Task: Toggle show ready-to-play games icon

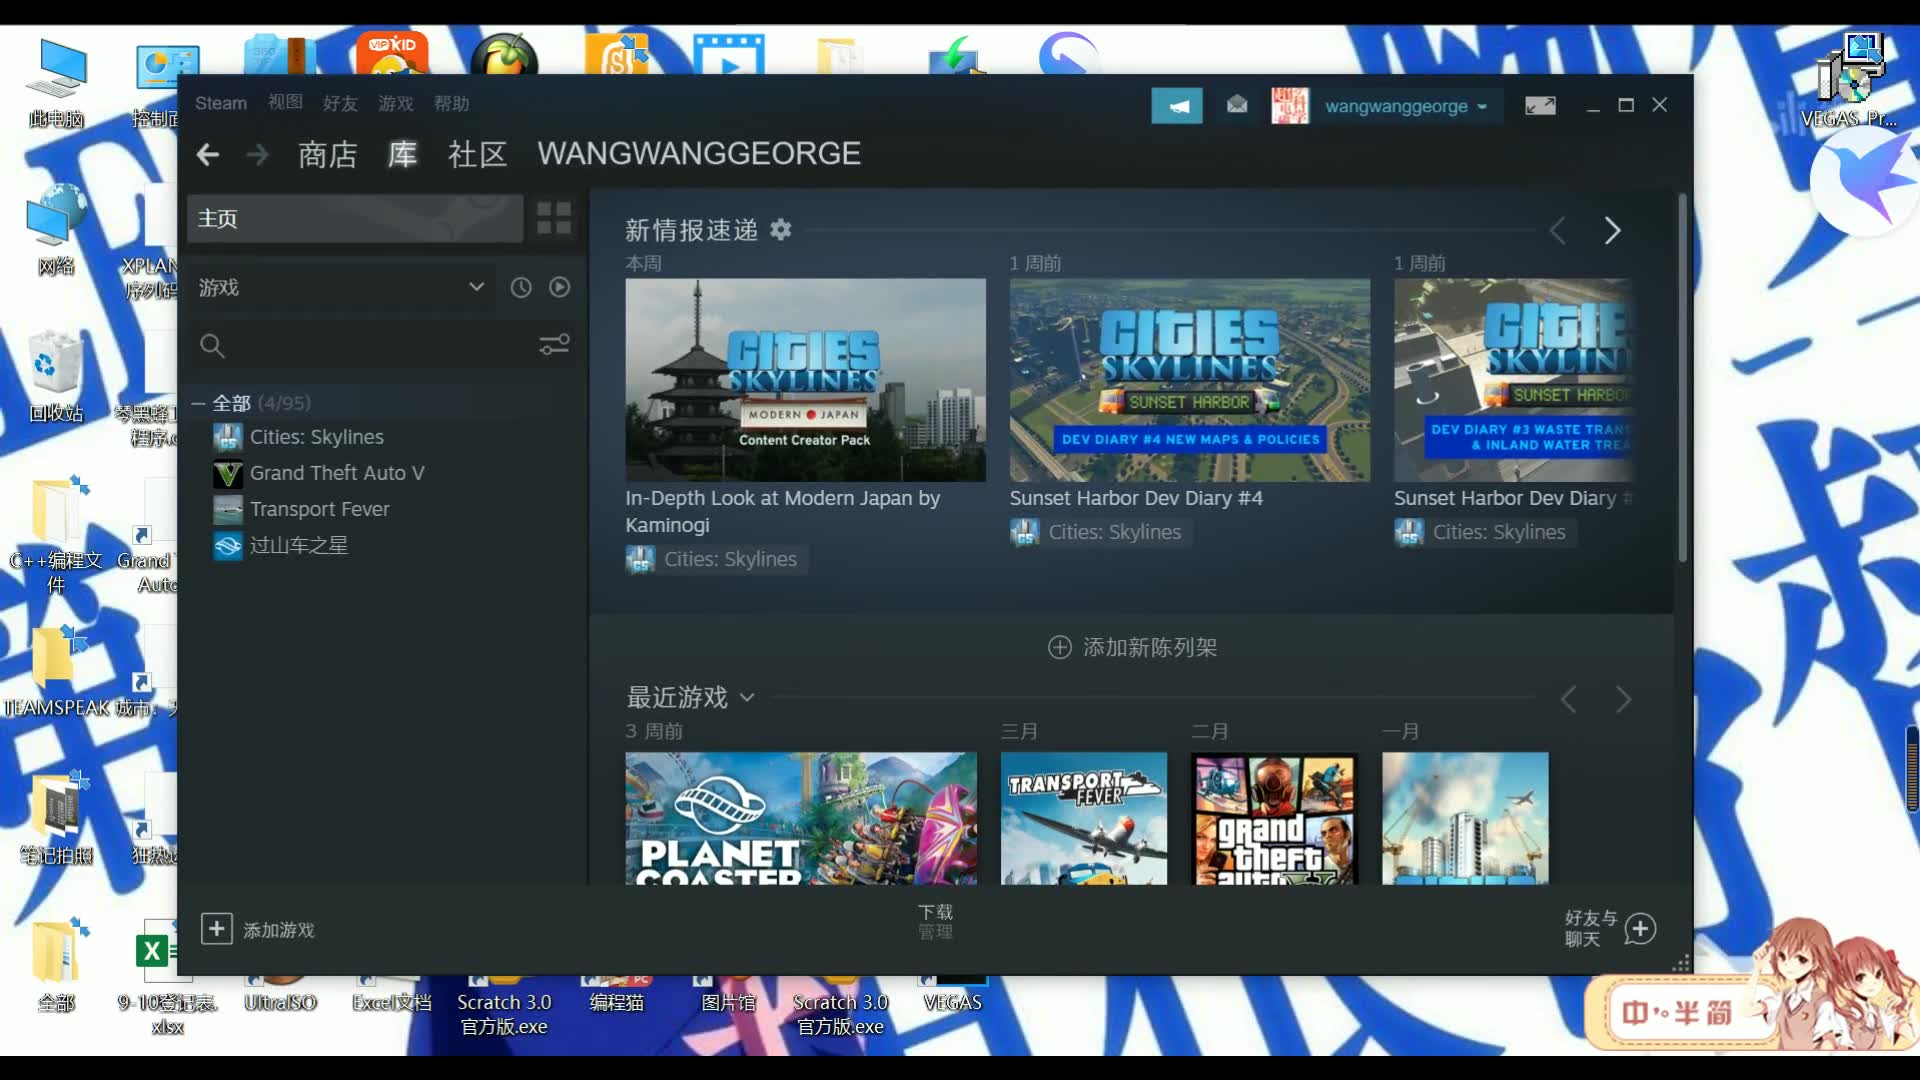Action: [x=560, y=287]
